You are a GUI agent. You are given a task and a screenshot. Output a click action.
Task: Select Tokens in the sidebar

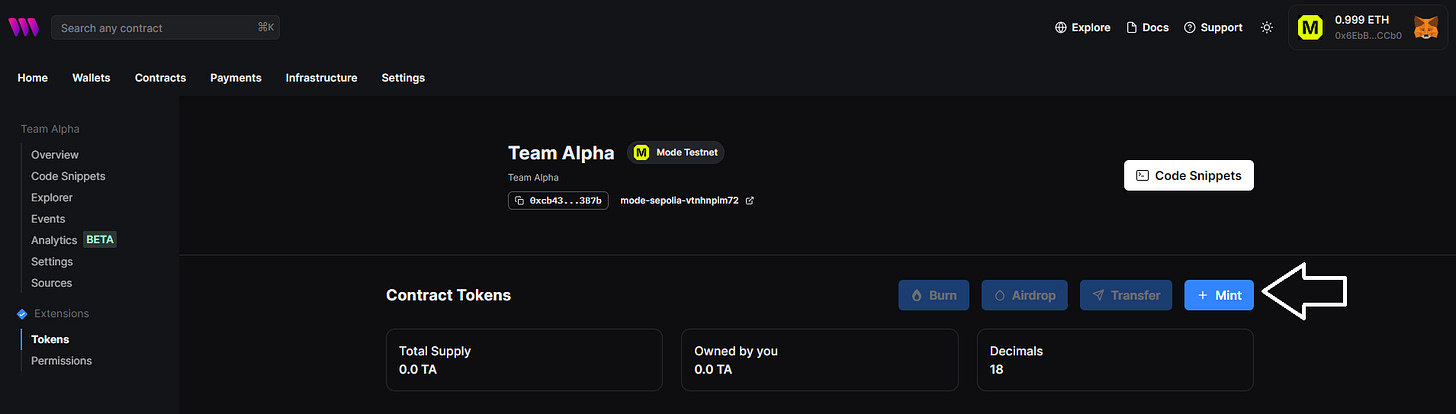pos(50,340)
